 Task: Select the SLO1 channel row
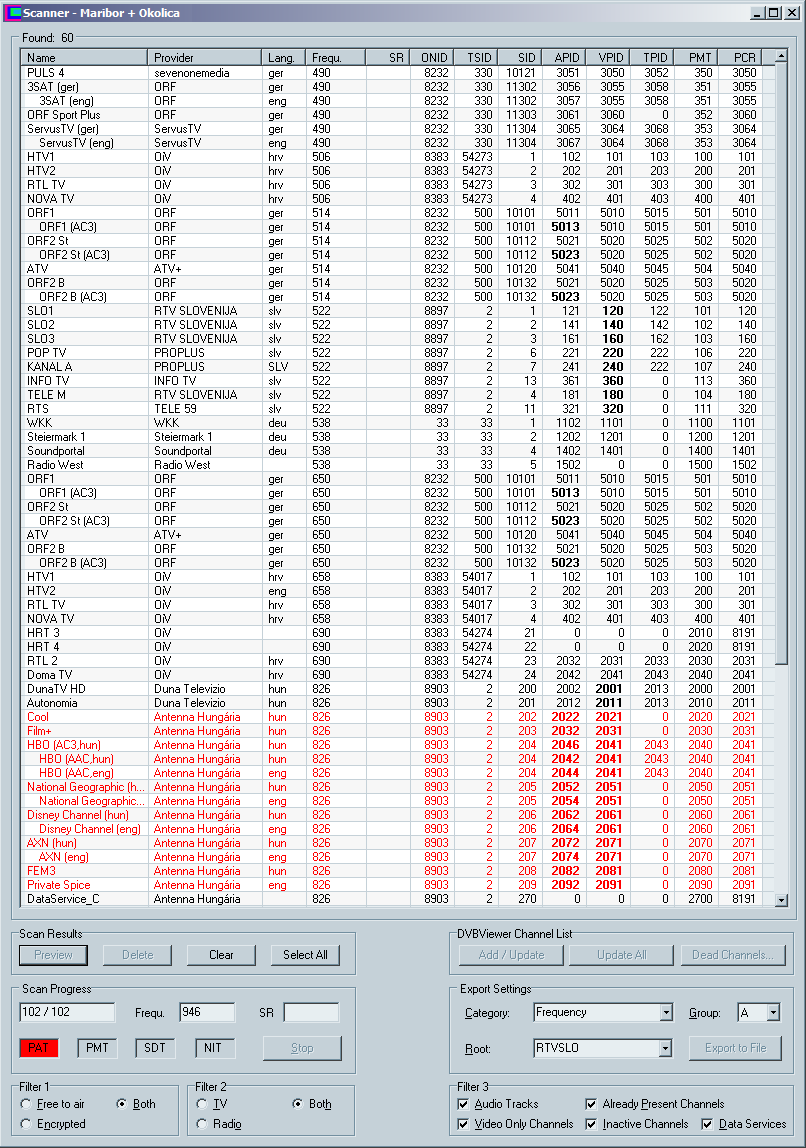(397, 310)
